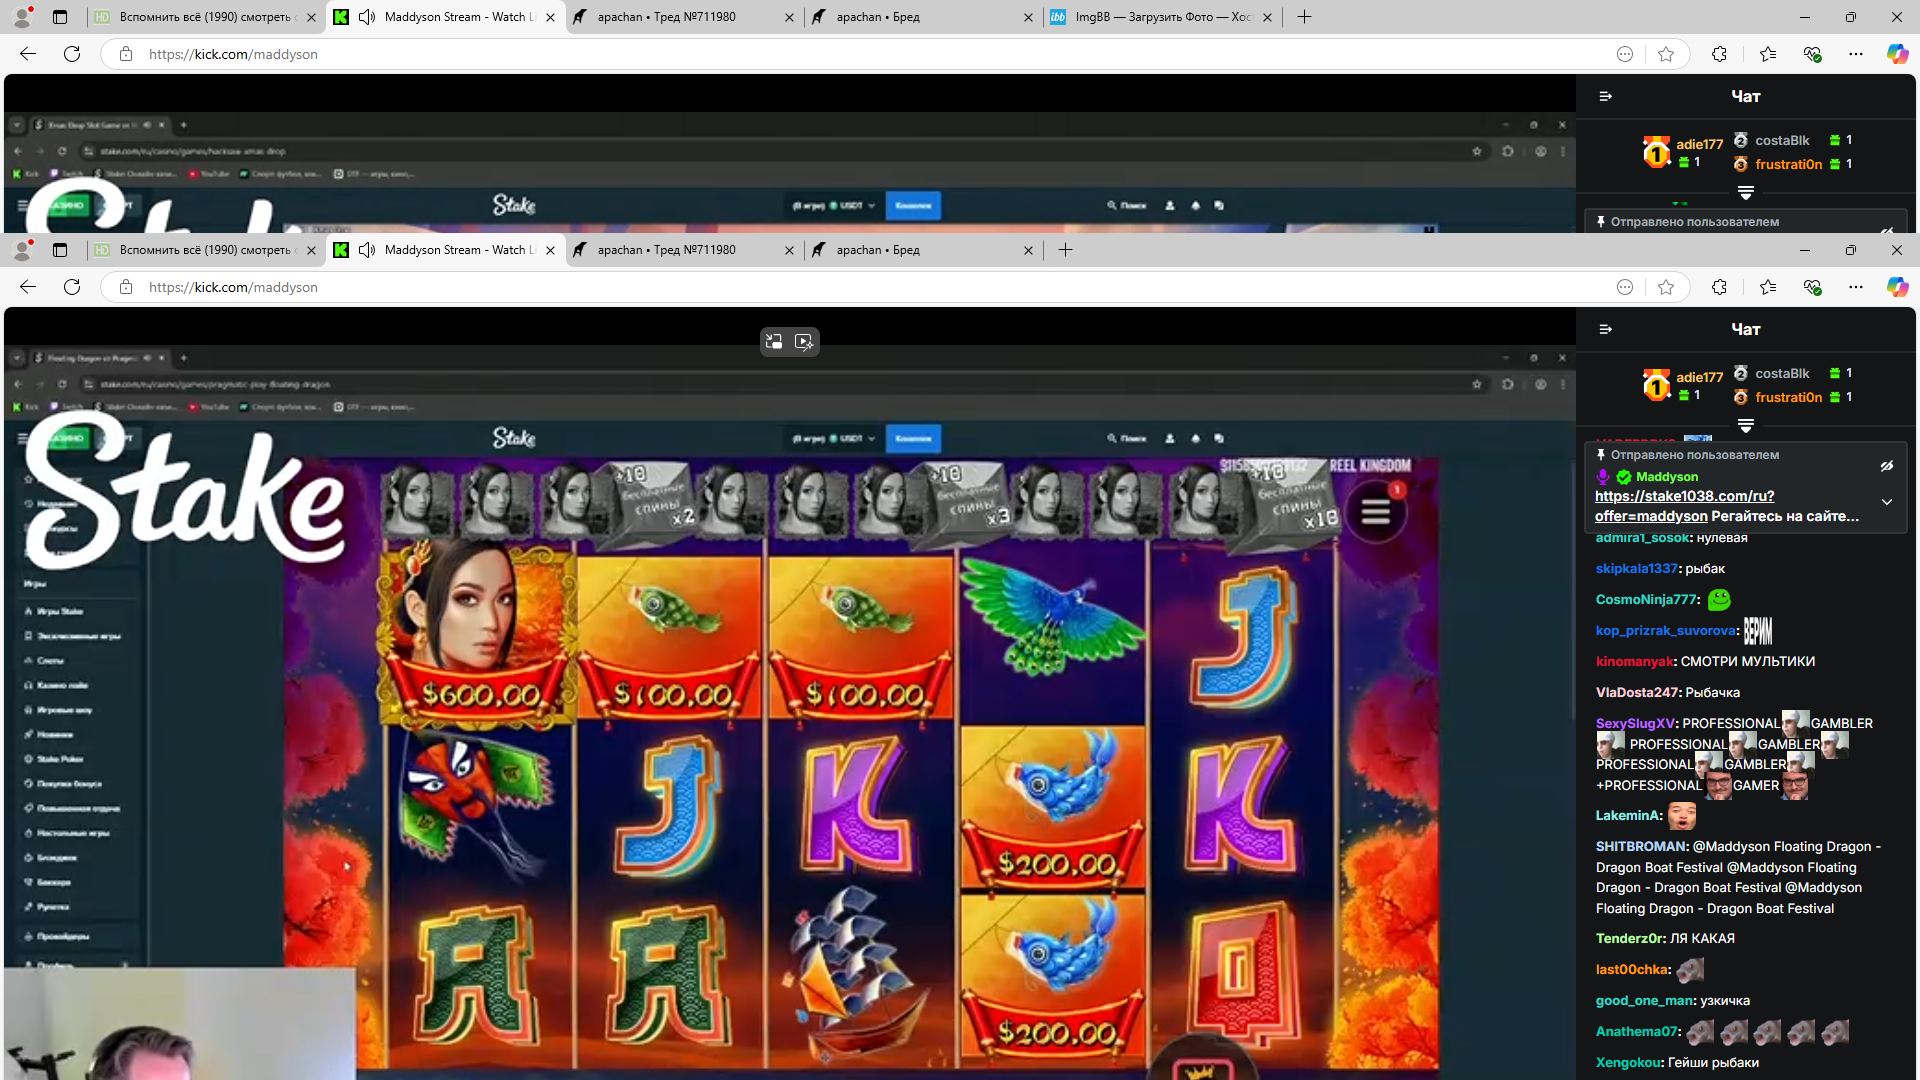The height and width of the screenshot is (1080, 1920).
Task: Click adie177's gold rank-1 medal in front chat
Action: pyautogui.click(x=1656, y=385)
